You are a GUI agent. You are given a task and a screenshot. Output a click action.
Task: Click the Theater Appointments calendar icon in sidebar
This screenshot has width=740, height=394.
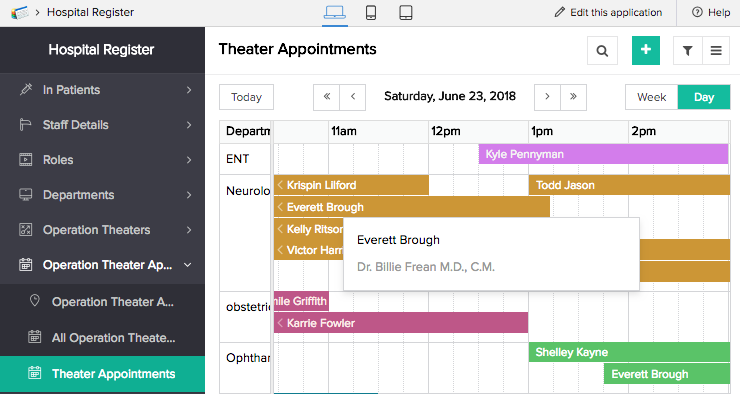(34, 373)
